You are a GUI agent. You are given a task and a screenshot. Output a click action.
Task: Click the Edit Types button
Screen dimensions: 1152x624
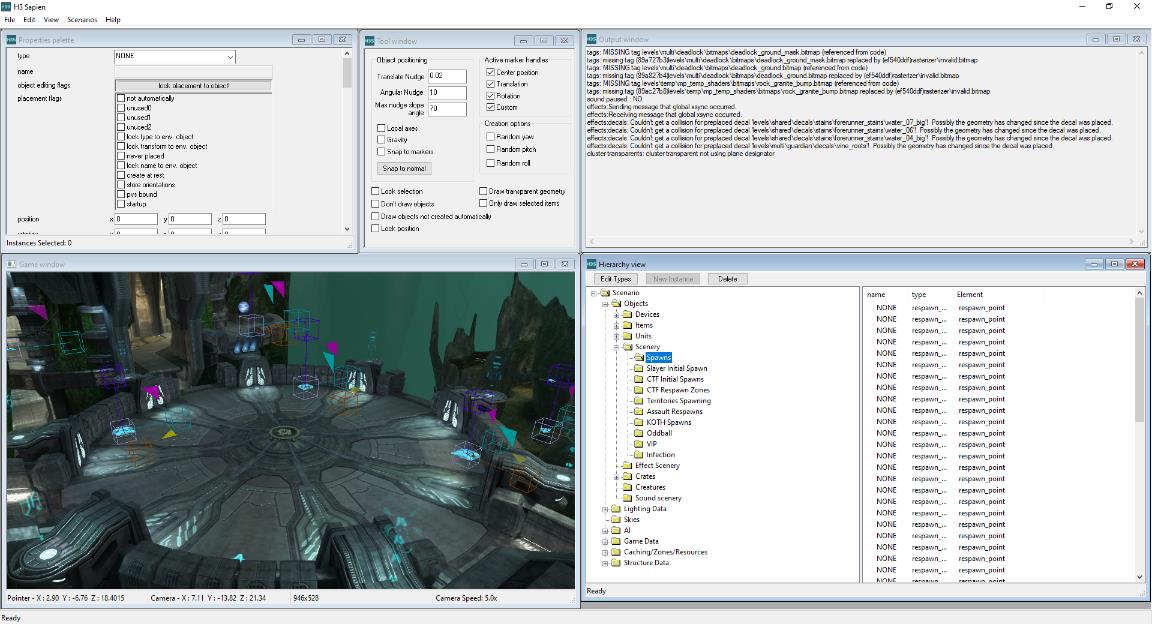click(x=616, y=279)
